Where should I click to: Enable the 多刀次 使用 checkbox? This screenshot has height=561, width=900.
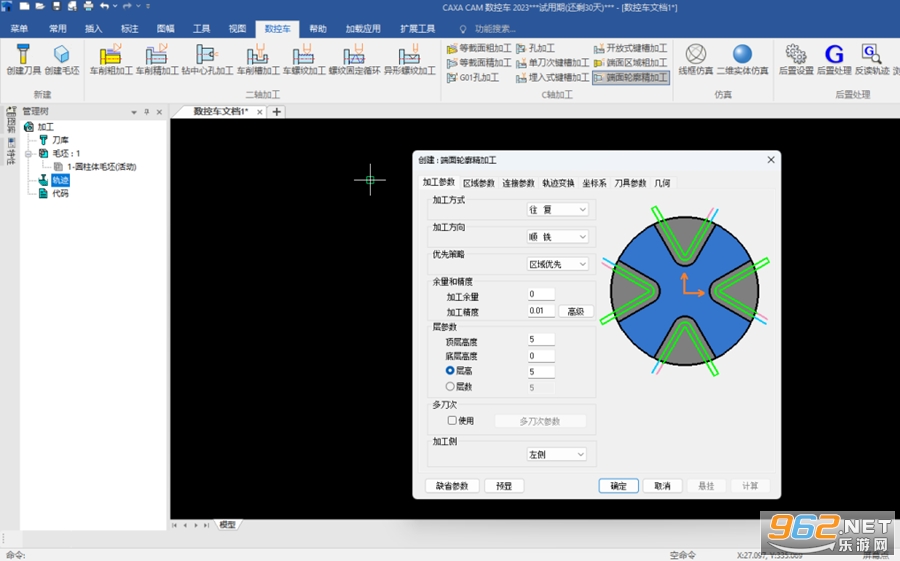(x=452, y=420)
